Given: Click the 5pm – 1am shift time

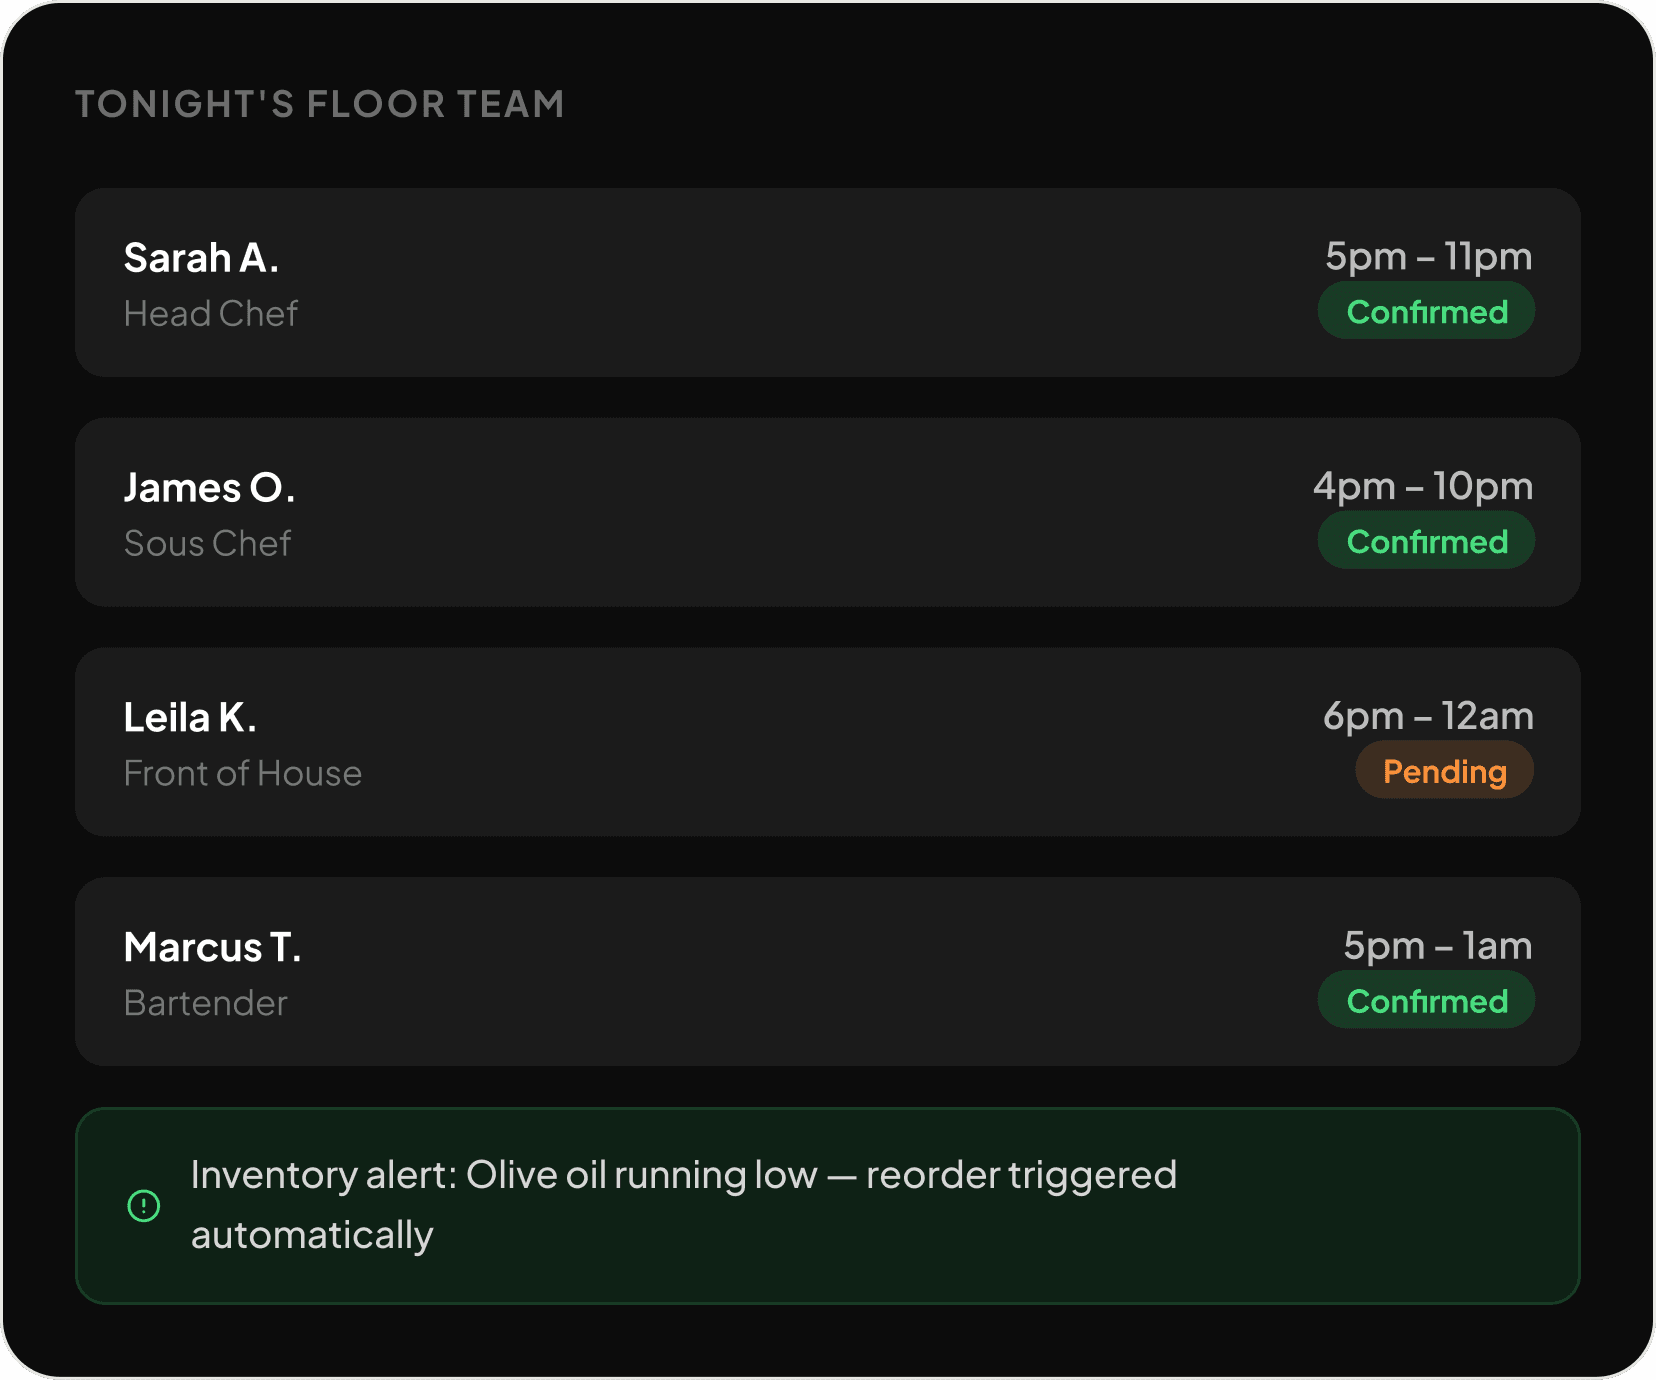Looking at the screenshot, I should pyautogui.click(x=1437, y=947).
